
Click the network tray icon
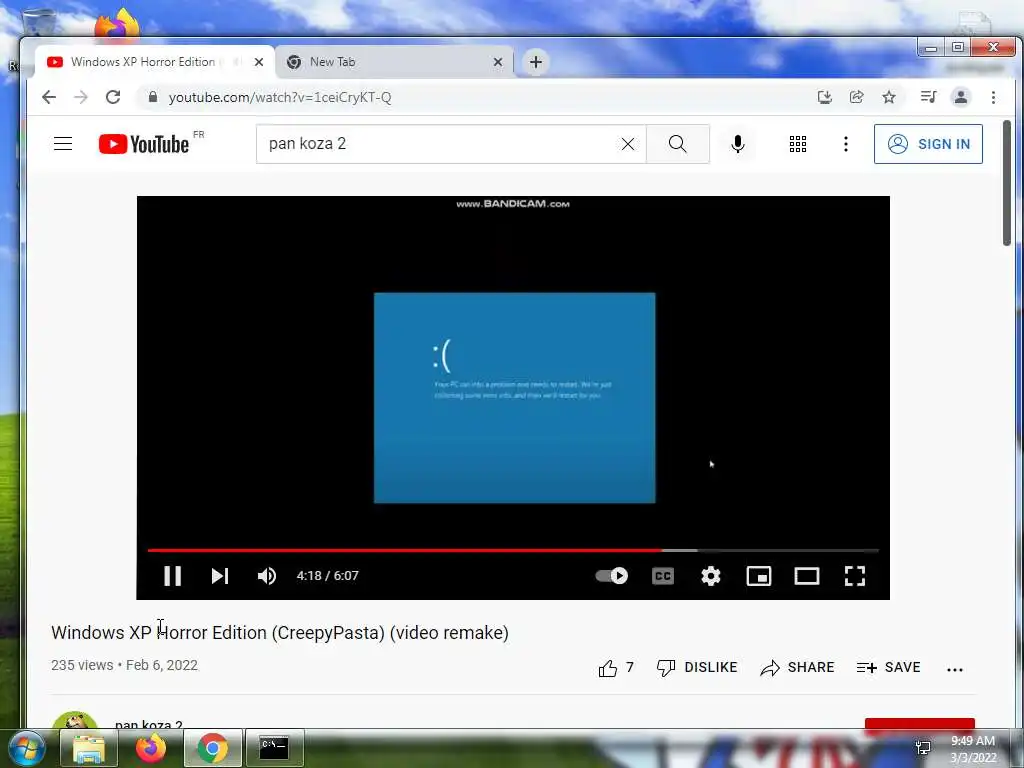pyautogui.click(x=922, y=748)
